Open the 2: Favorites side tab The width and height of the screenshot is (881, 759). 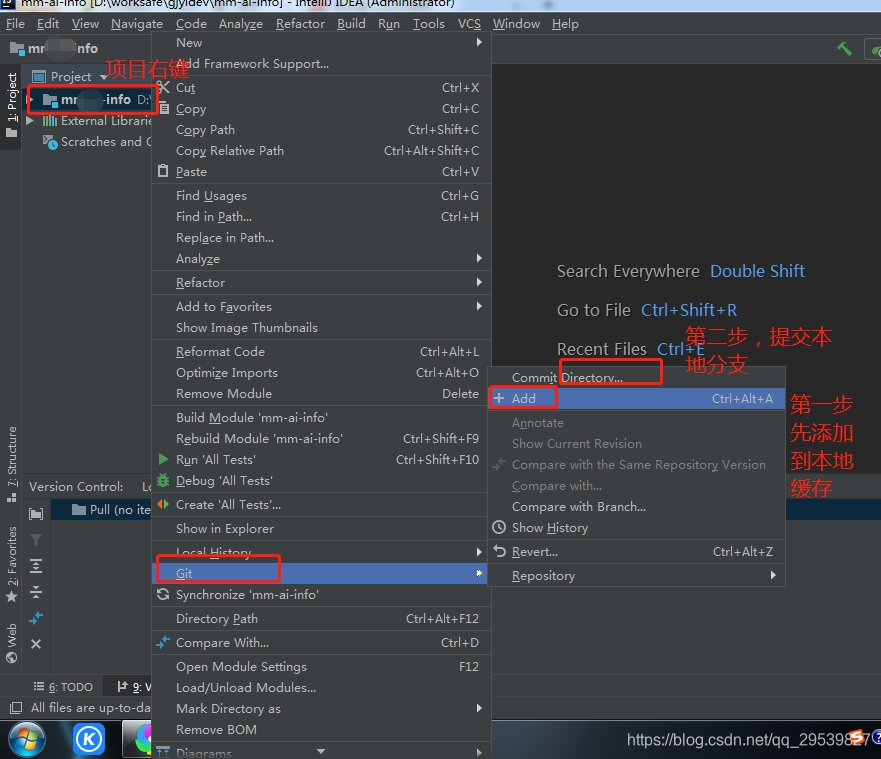coord(11,563)
